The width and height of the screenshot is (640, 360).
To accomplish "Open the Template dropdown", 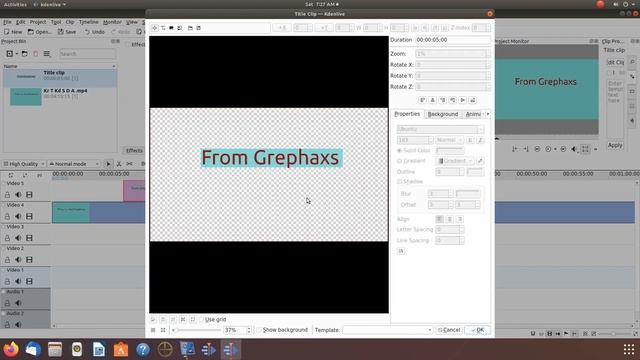I will tap(387, 330).
